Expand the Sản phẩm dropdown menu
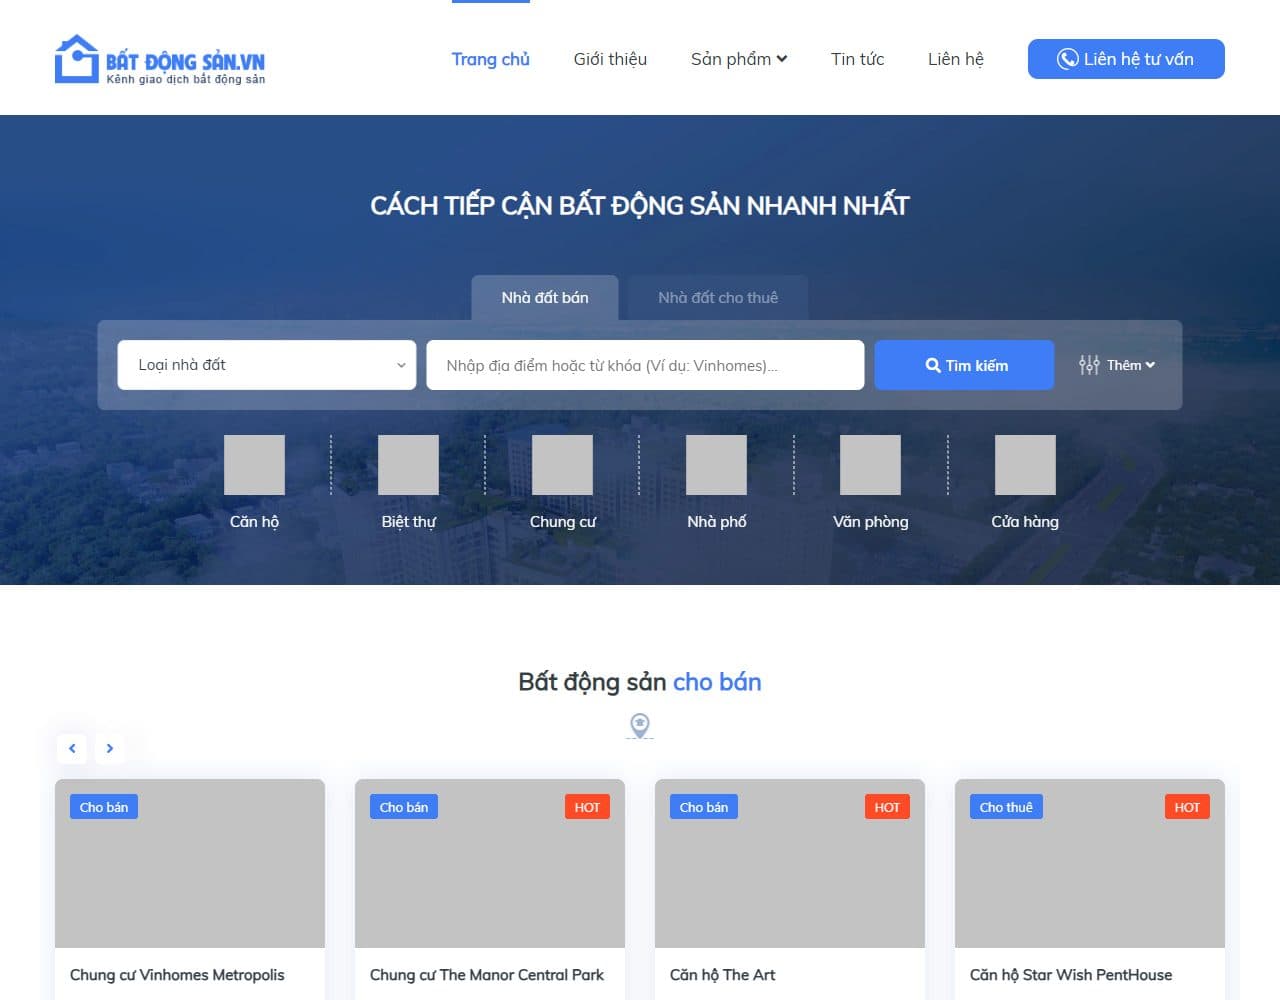This screenshot has width=1280, height=1000. [x=739, y=59]
